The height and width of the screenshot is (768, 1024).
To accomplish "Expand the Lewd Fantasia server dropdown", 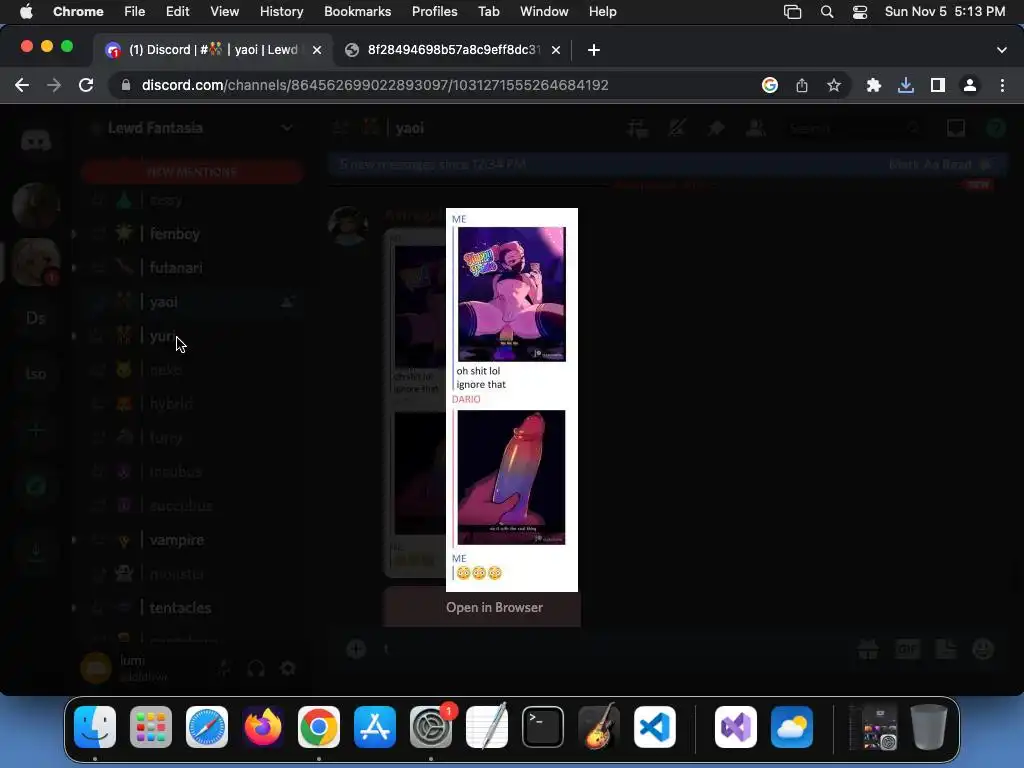I will click(287, 128).
